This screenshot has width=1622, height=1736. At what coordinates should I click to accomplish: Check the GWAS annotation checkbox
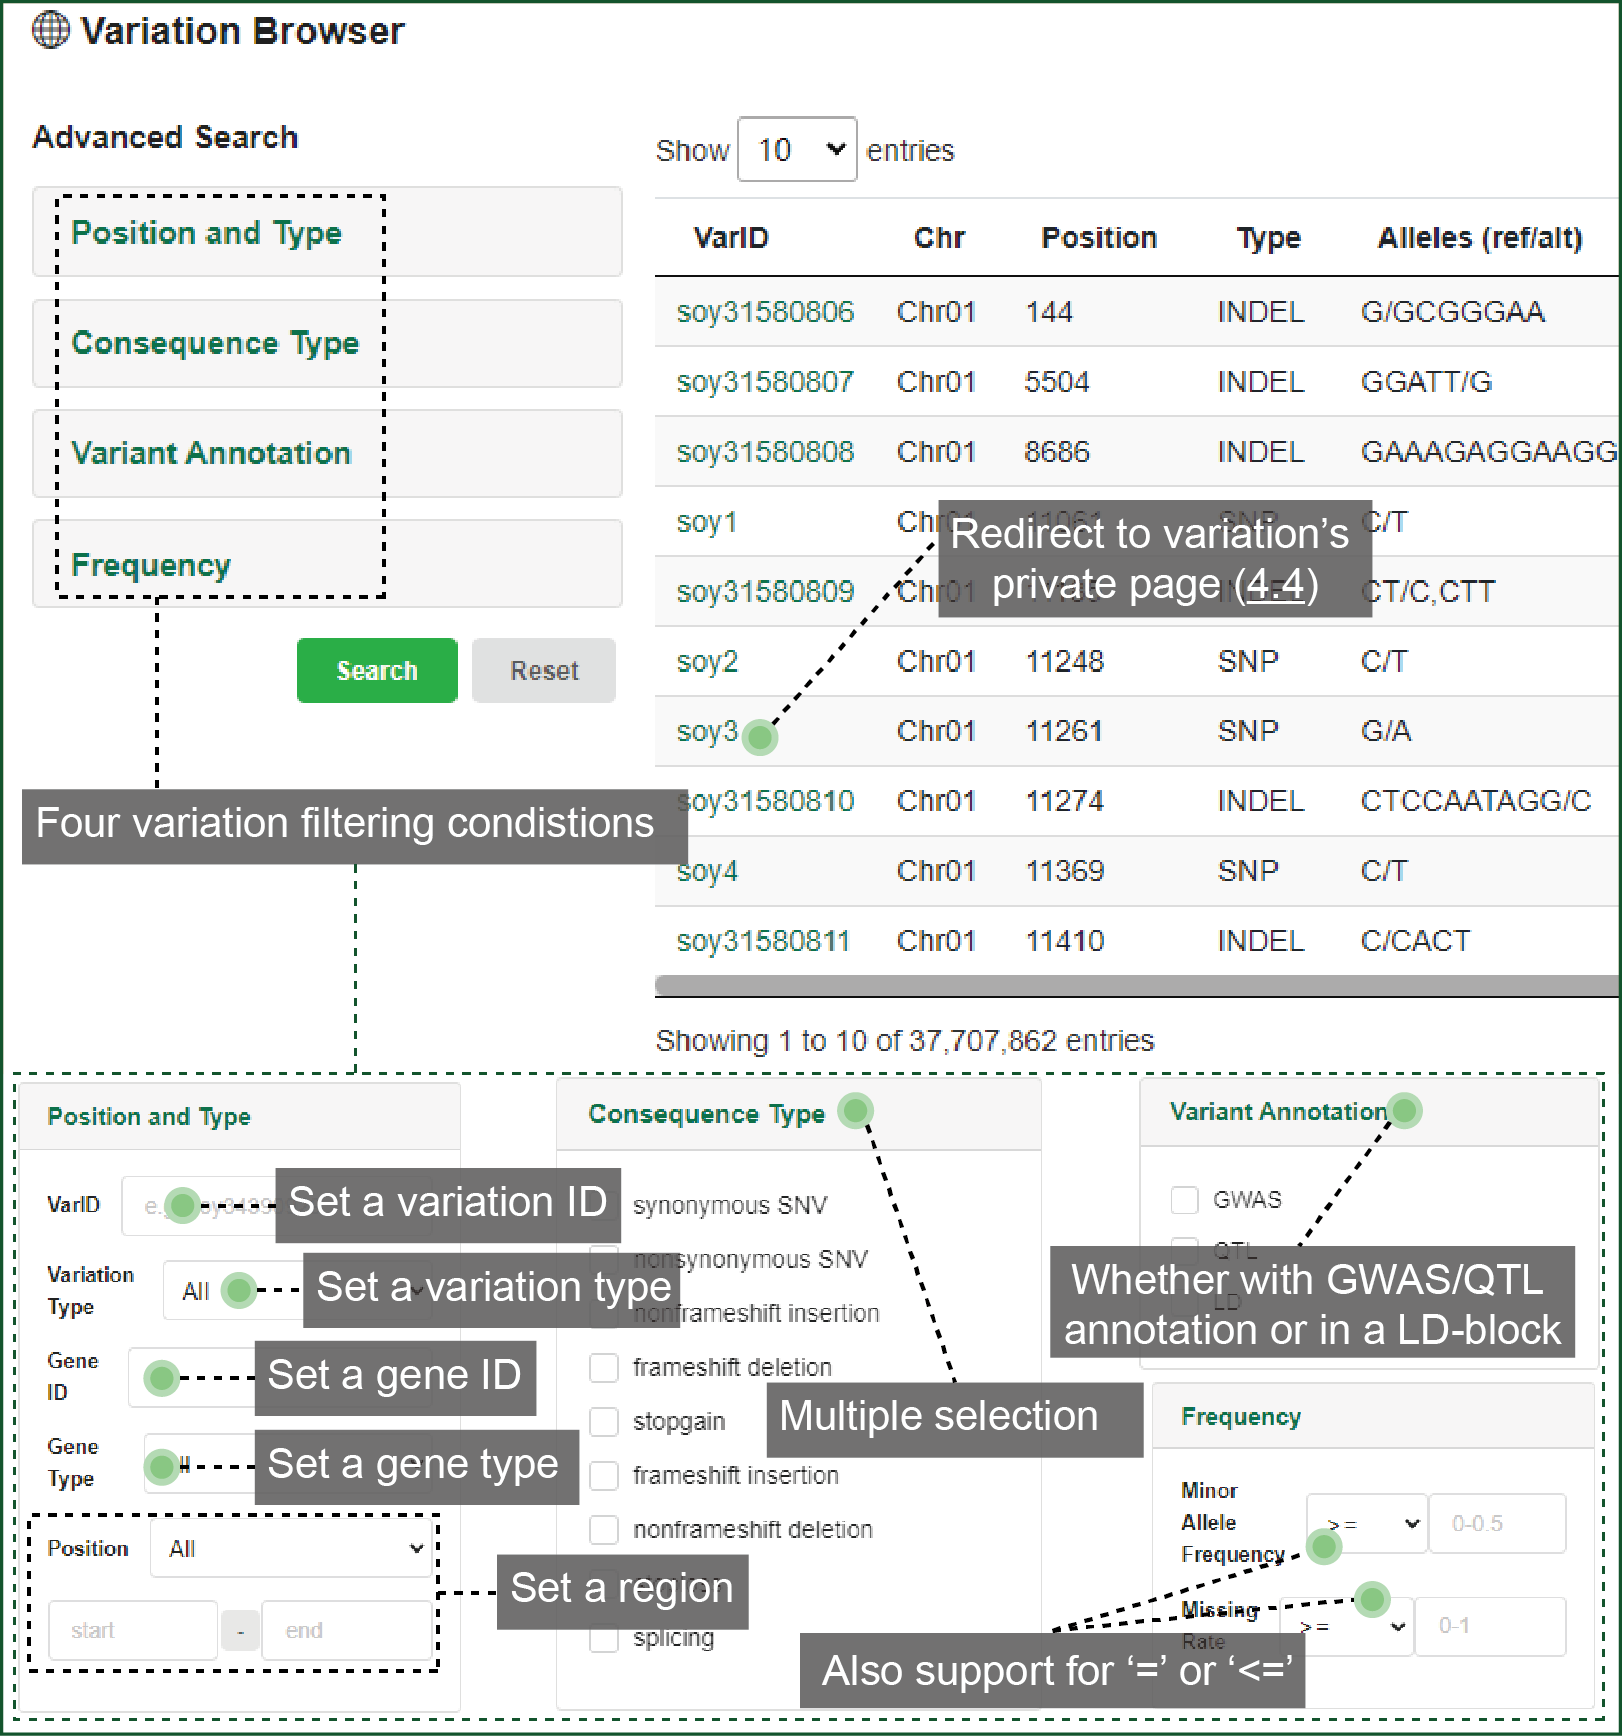(x=1185, y=1199)
